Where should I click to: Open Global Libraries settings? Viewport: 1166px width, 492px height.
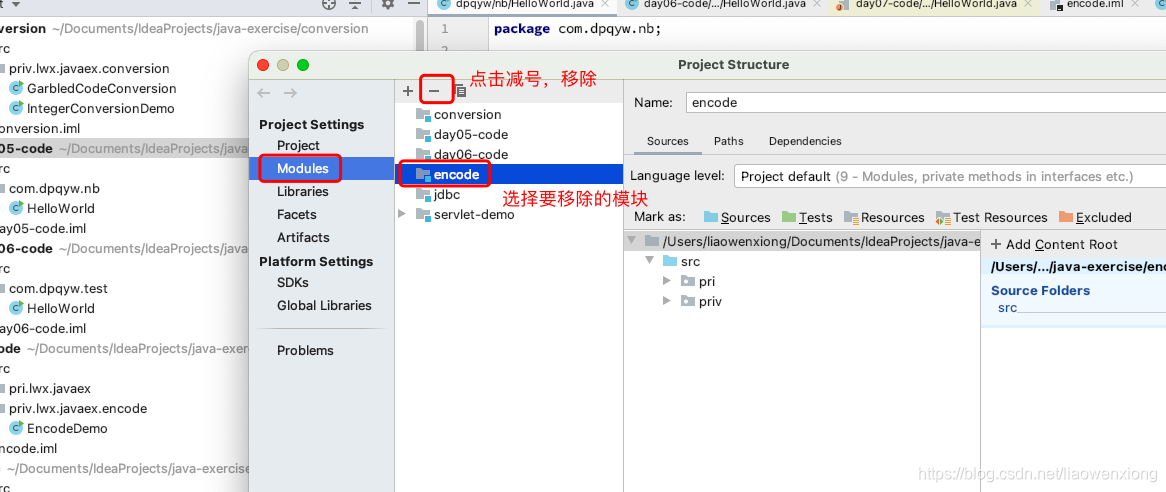[324, 305]
